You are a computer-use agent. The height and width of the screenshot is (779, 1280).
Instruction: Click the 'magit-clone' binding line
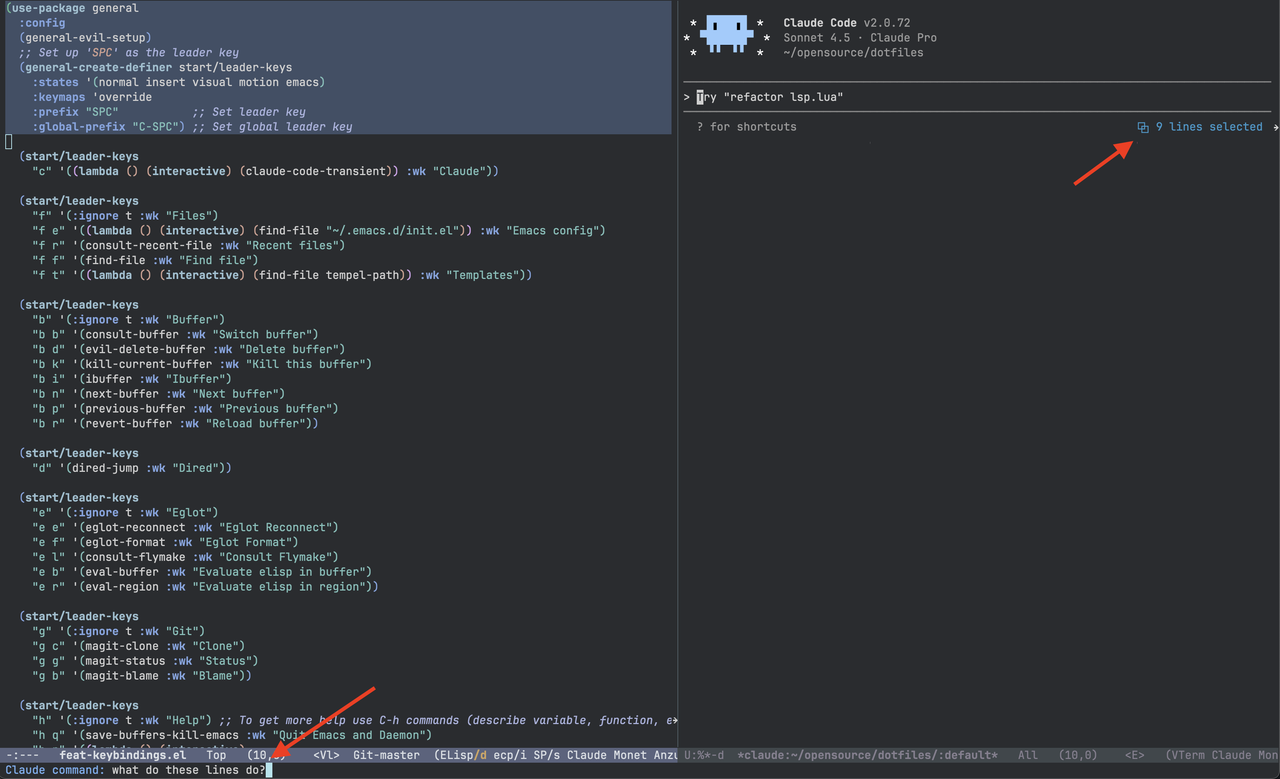click(139, 646)
